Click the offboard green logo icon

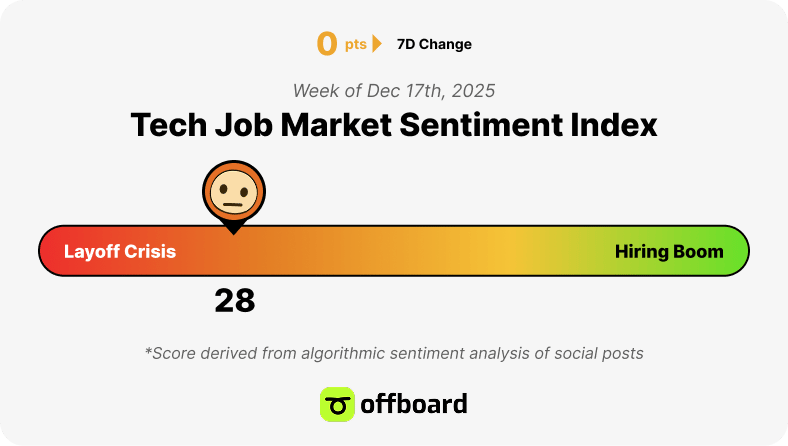pos(337,404)
